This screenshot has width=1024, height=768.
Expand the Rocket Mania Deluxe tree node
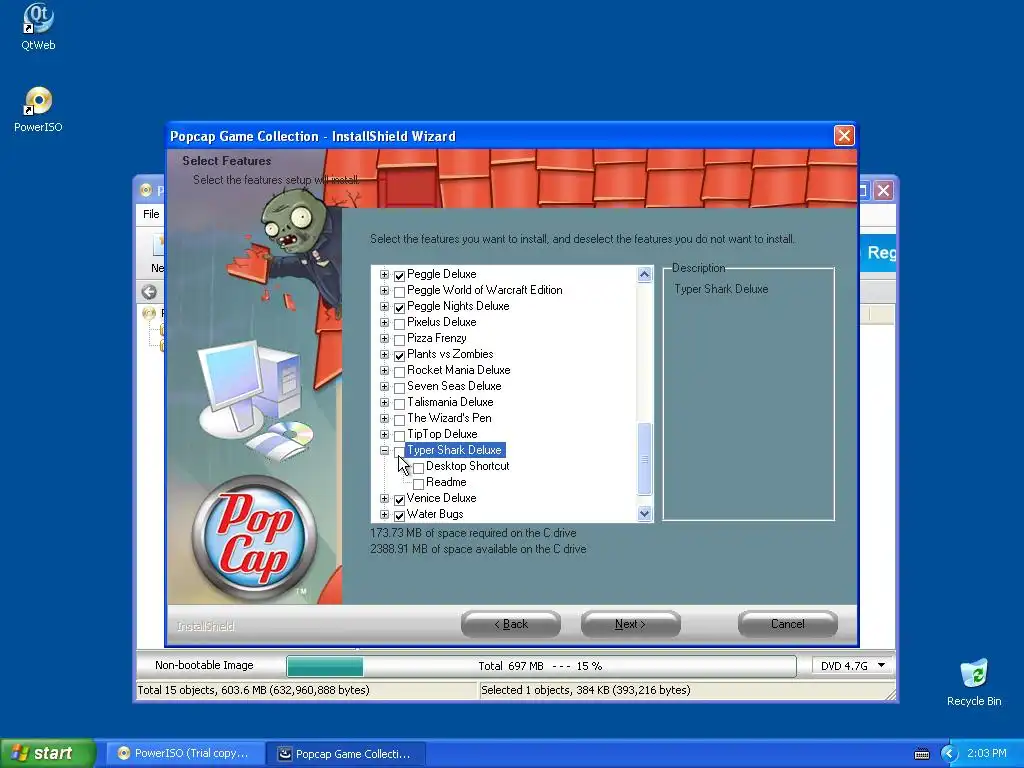pos(385,370)
